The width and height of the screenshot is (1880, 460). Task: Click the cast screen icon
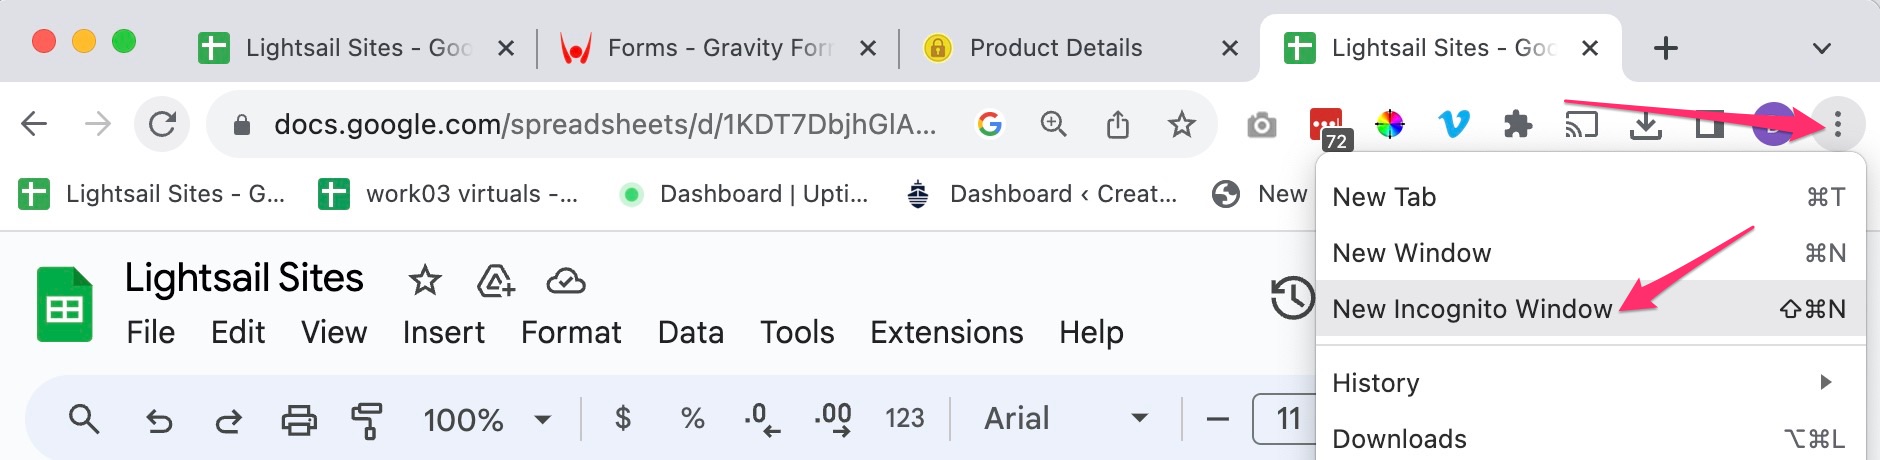pos(1582,125)
